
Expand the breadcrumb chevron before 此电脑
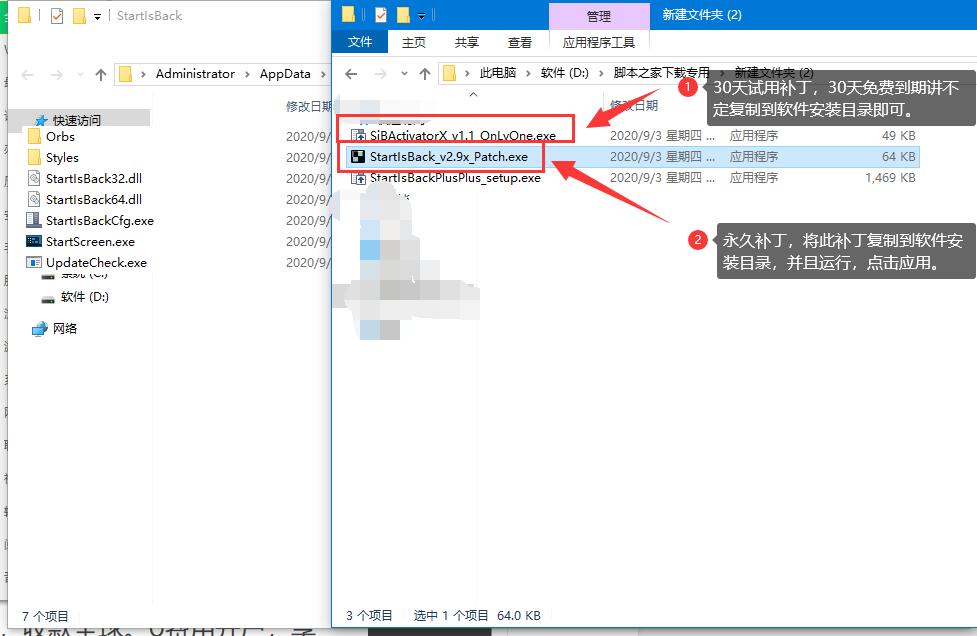(x=467, y=74)
